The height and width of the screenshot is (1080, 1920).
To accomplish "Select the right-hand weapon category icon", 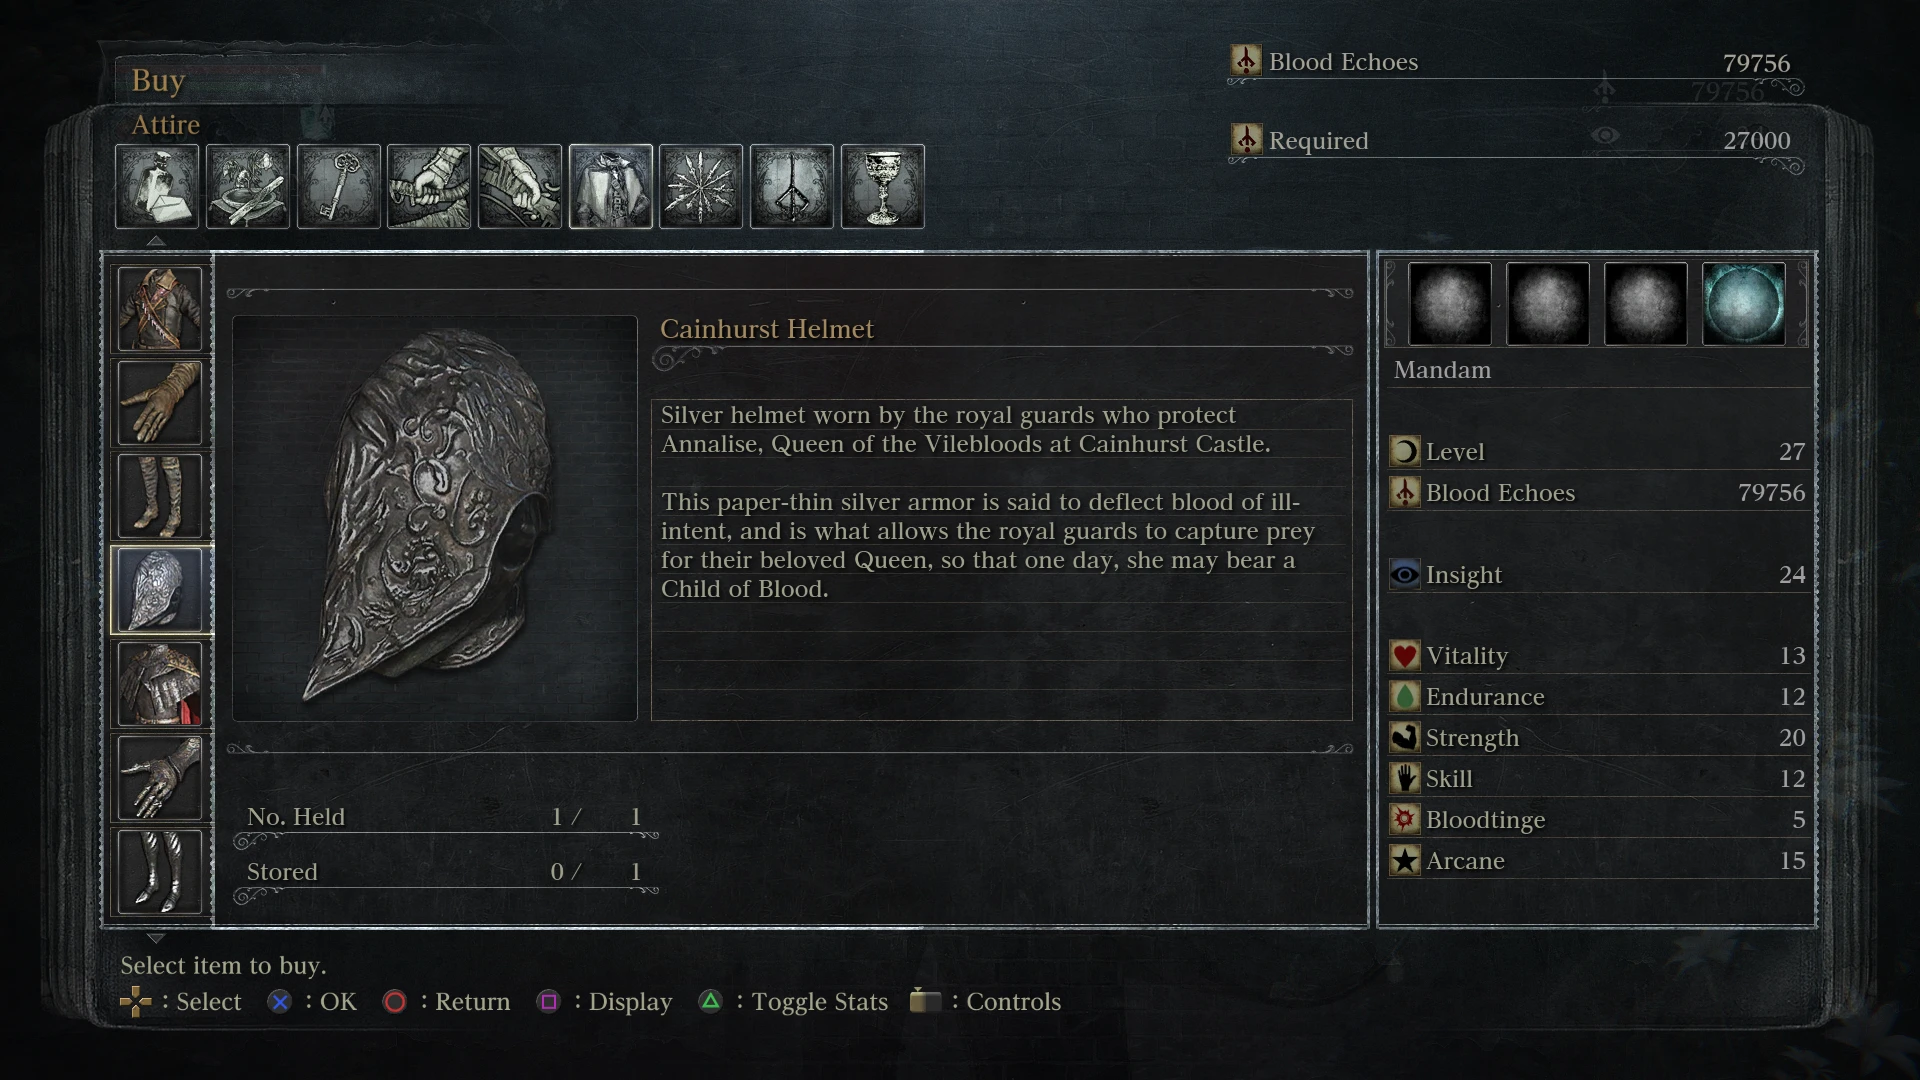I will [x=429, y=187].
